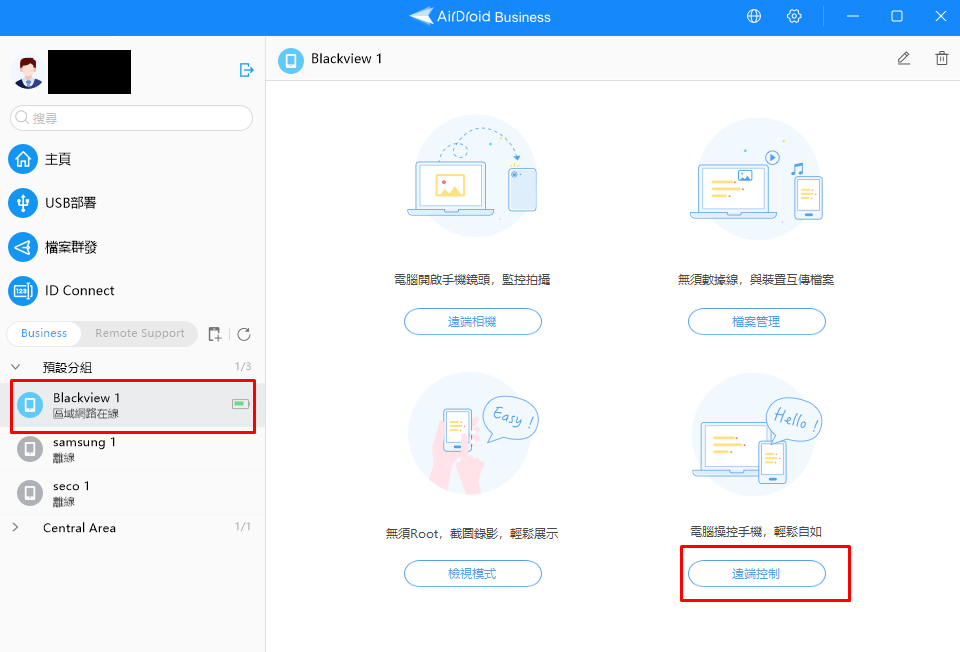Screen dimensions: 960x652
Task: Minimize the AirDroid Business window
Action: click(x=853, y=17)
